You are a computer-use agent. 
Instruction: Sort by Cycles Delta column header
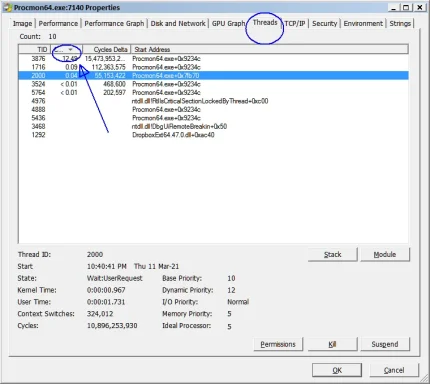coord(107,49)
